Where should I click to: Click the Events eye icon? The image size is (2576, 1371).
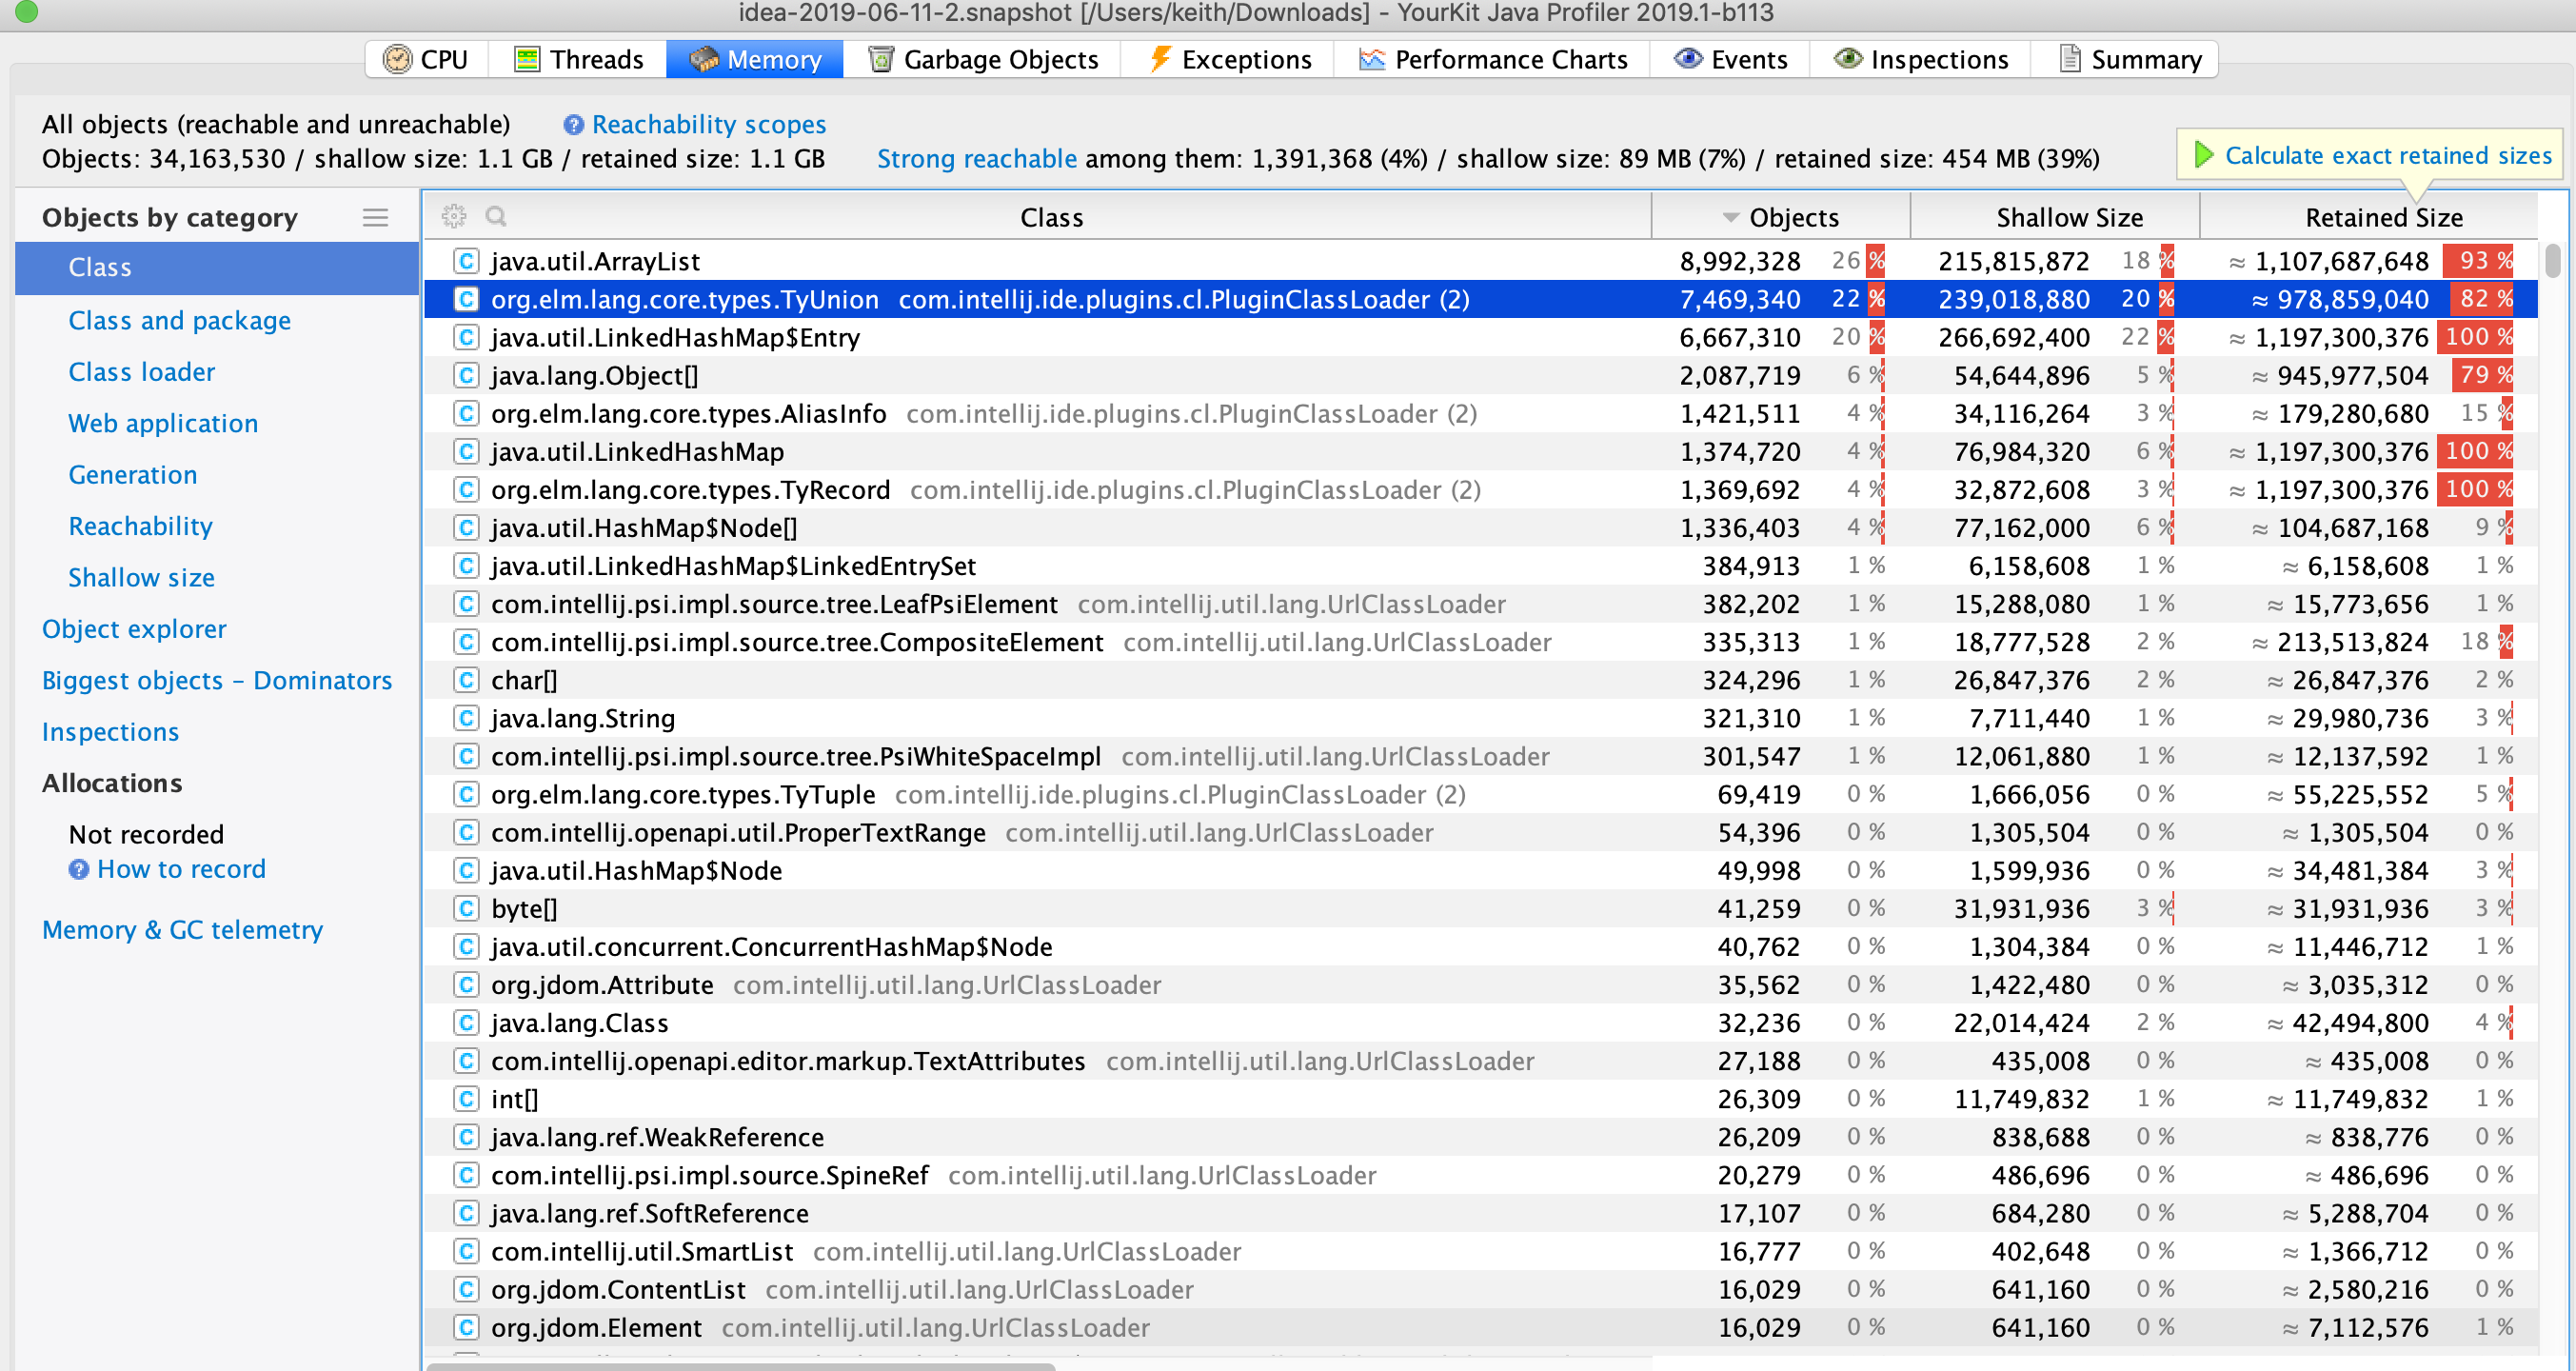pyautogui.click(x=1686, y=59)
